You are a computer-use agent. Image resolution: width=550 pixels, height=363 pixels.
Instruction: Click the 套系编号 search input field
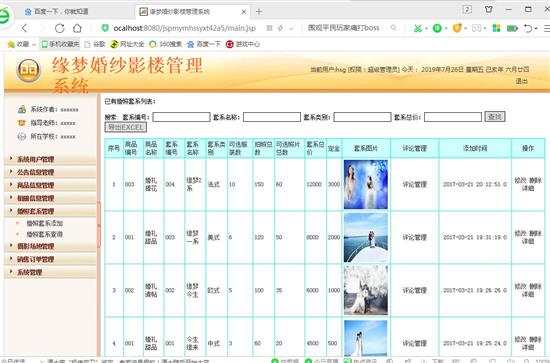point(181,117)
